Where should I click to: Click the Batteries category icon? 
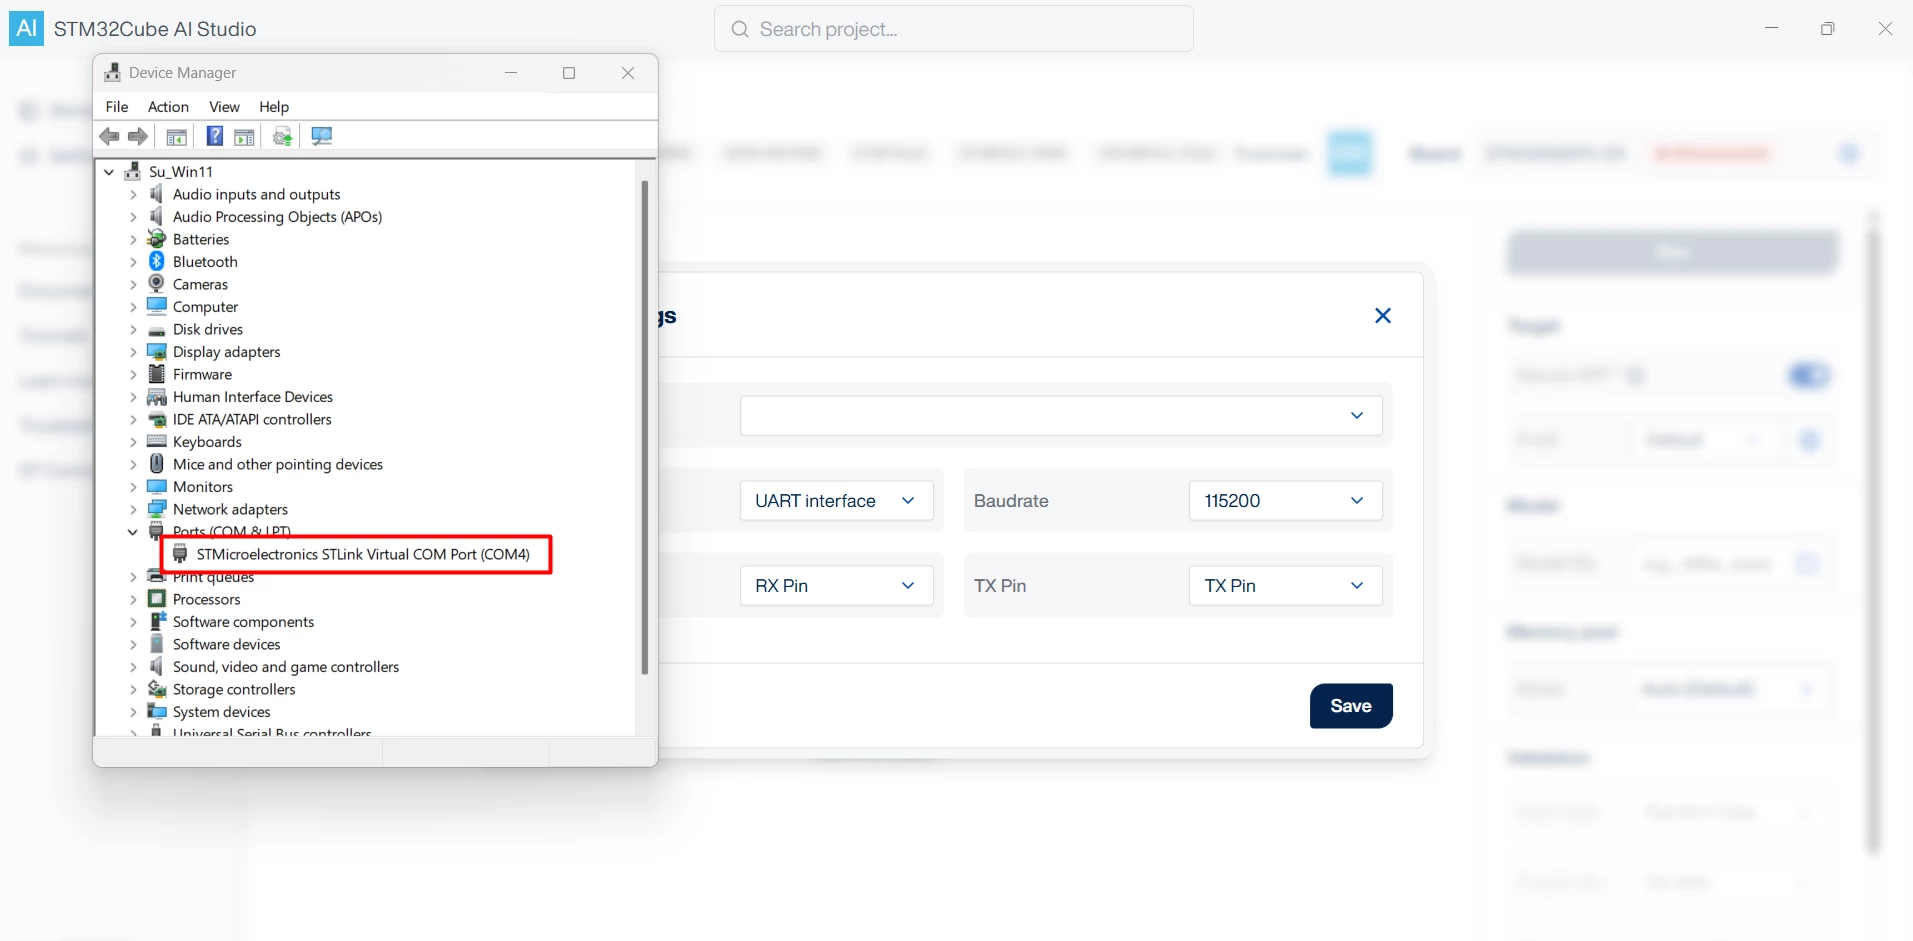tap(157, 239)
